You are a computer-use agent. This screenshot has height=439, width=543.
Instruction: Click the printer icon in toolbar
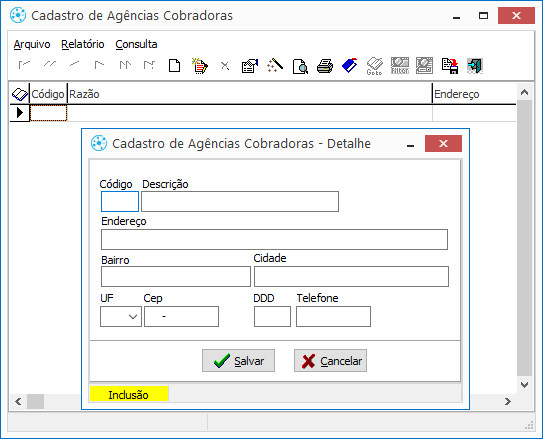(x=325, y=66)
